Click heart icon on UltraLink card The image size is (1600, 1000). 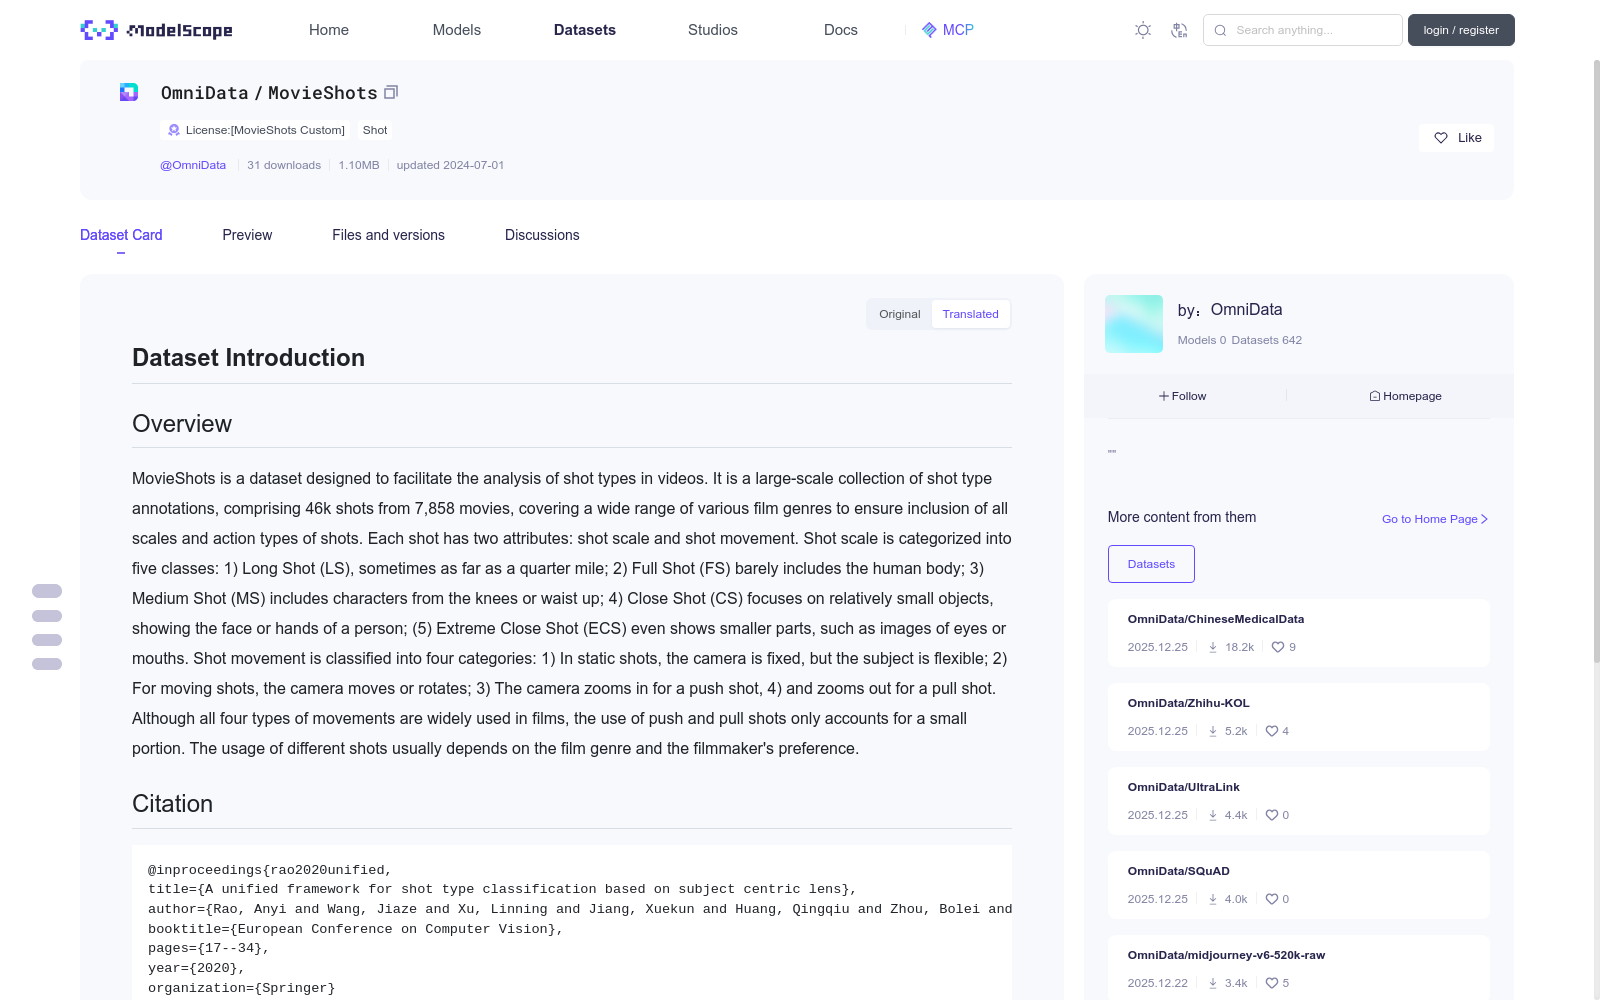point(1272,815)
